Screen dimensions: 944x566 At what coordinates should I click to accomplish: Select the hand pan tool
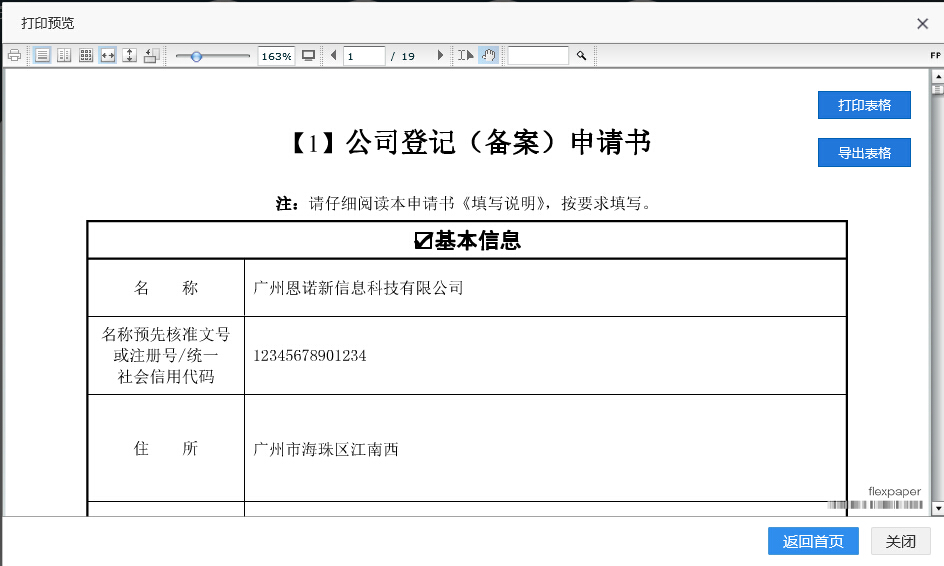point(488,55)
